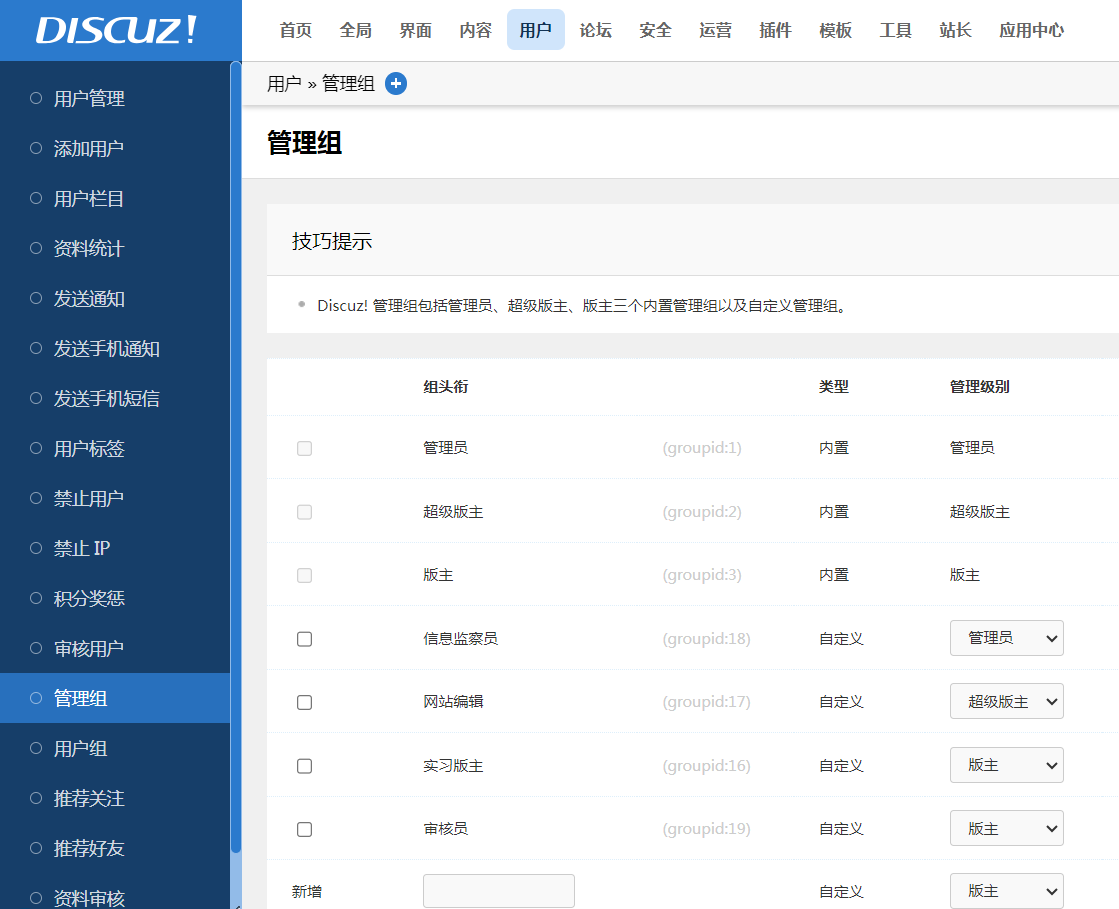The image size is (1119, 909).
Task: Check the 实习版主 row checkbox
Action: 305,766
